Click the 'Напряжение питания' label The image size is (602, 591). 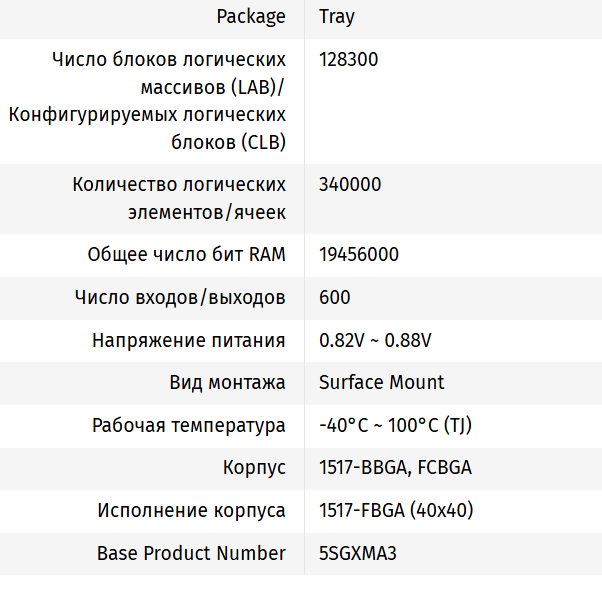pos(189,341)
